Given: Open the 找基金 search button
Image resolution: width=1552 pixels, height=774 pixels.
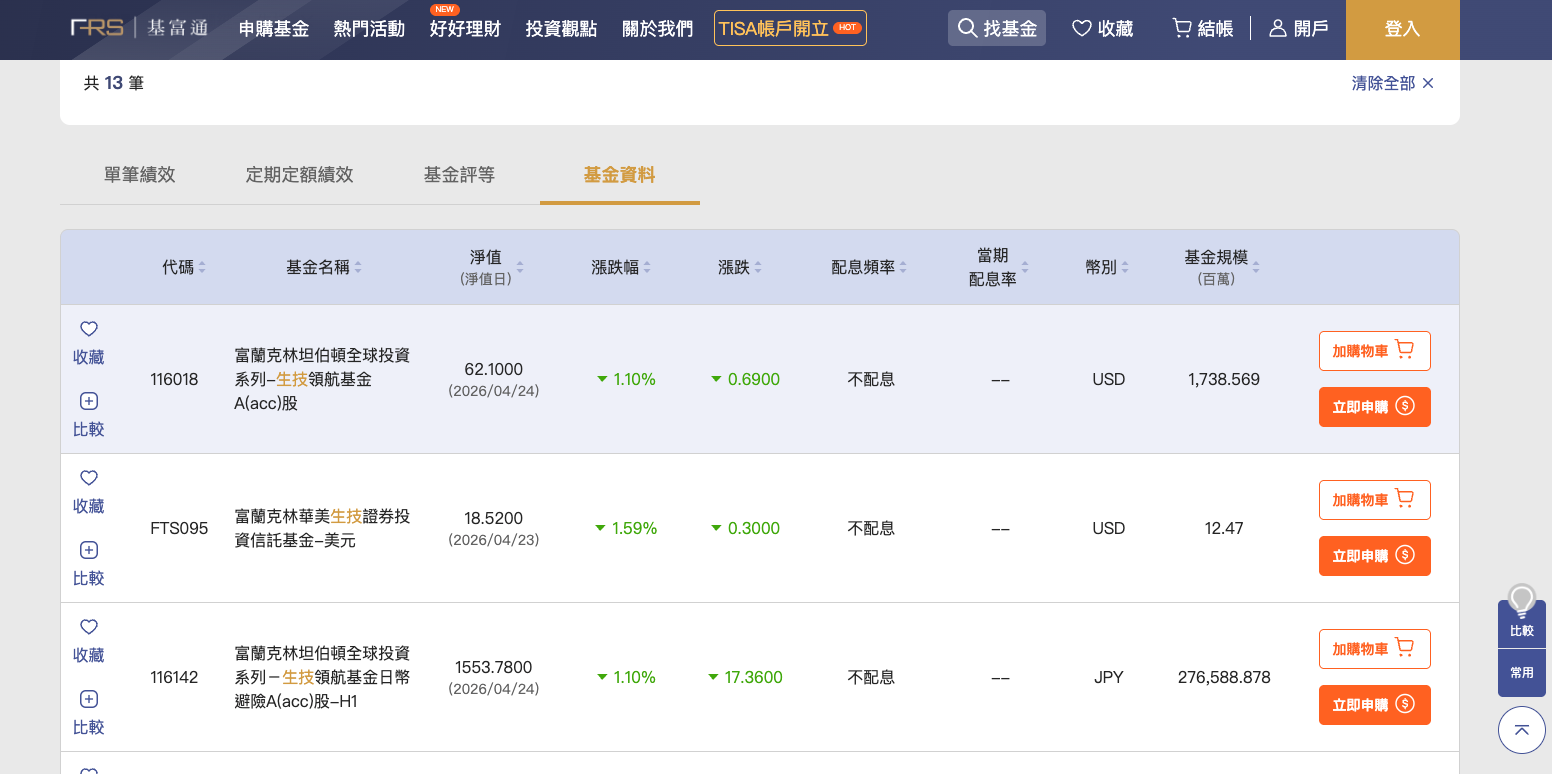Looking at the screenshot, I should coord(997,29).
